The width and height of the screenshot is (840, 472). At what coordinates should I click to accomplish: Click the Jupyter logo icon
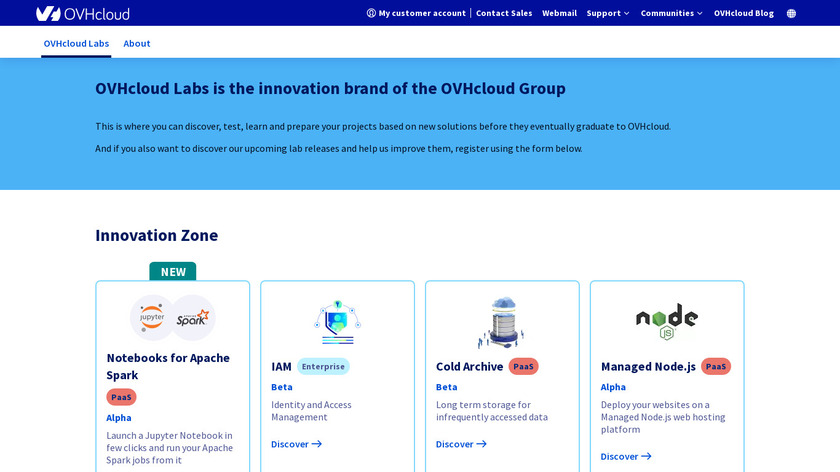[x=152, y=318]
